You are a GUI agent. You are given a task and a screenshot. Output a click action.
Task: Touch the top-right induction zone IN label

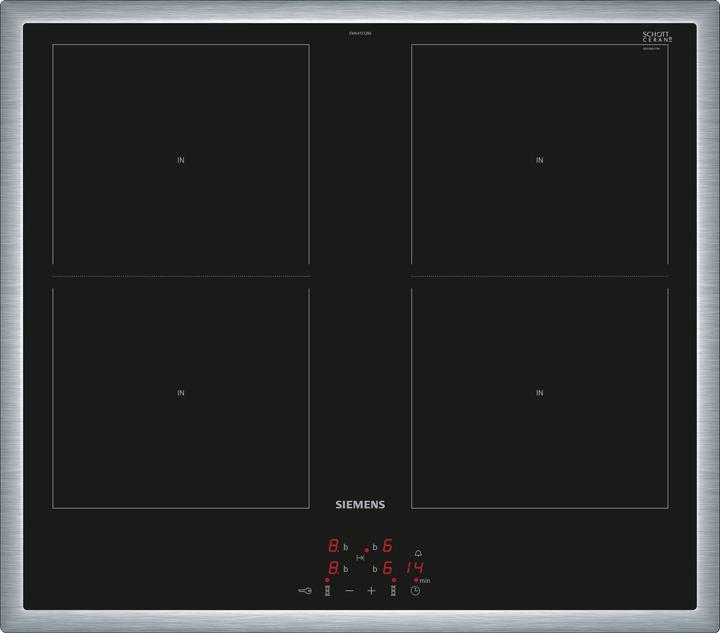pyautogui.click(x=539, y=160)
